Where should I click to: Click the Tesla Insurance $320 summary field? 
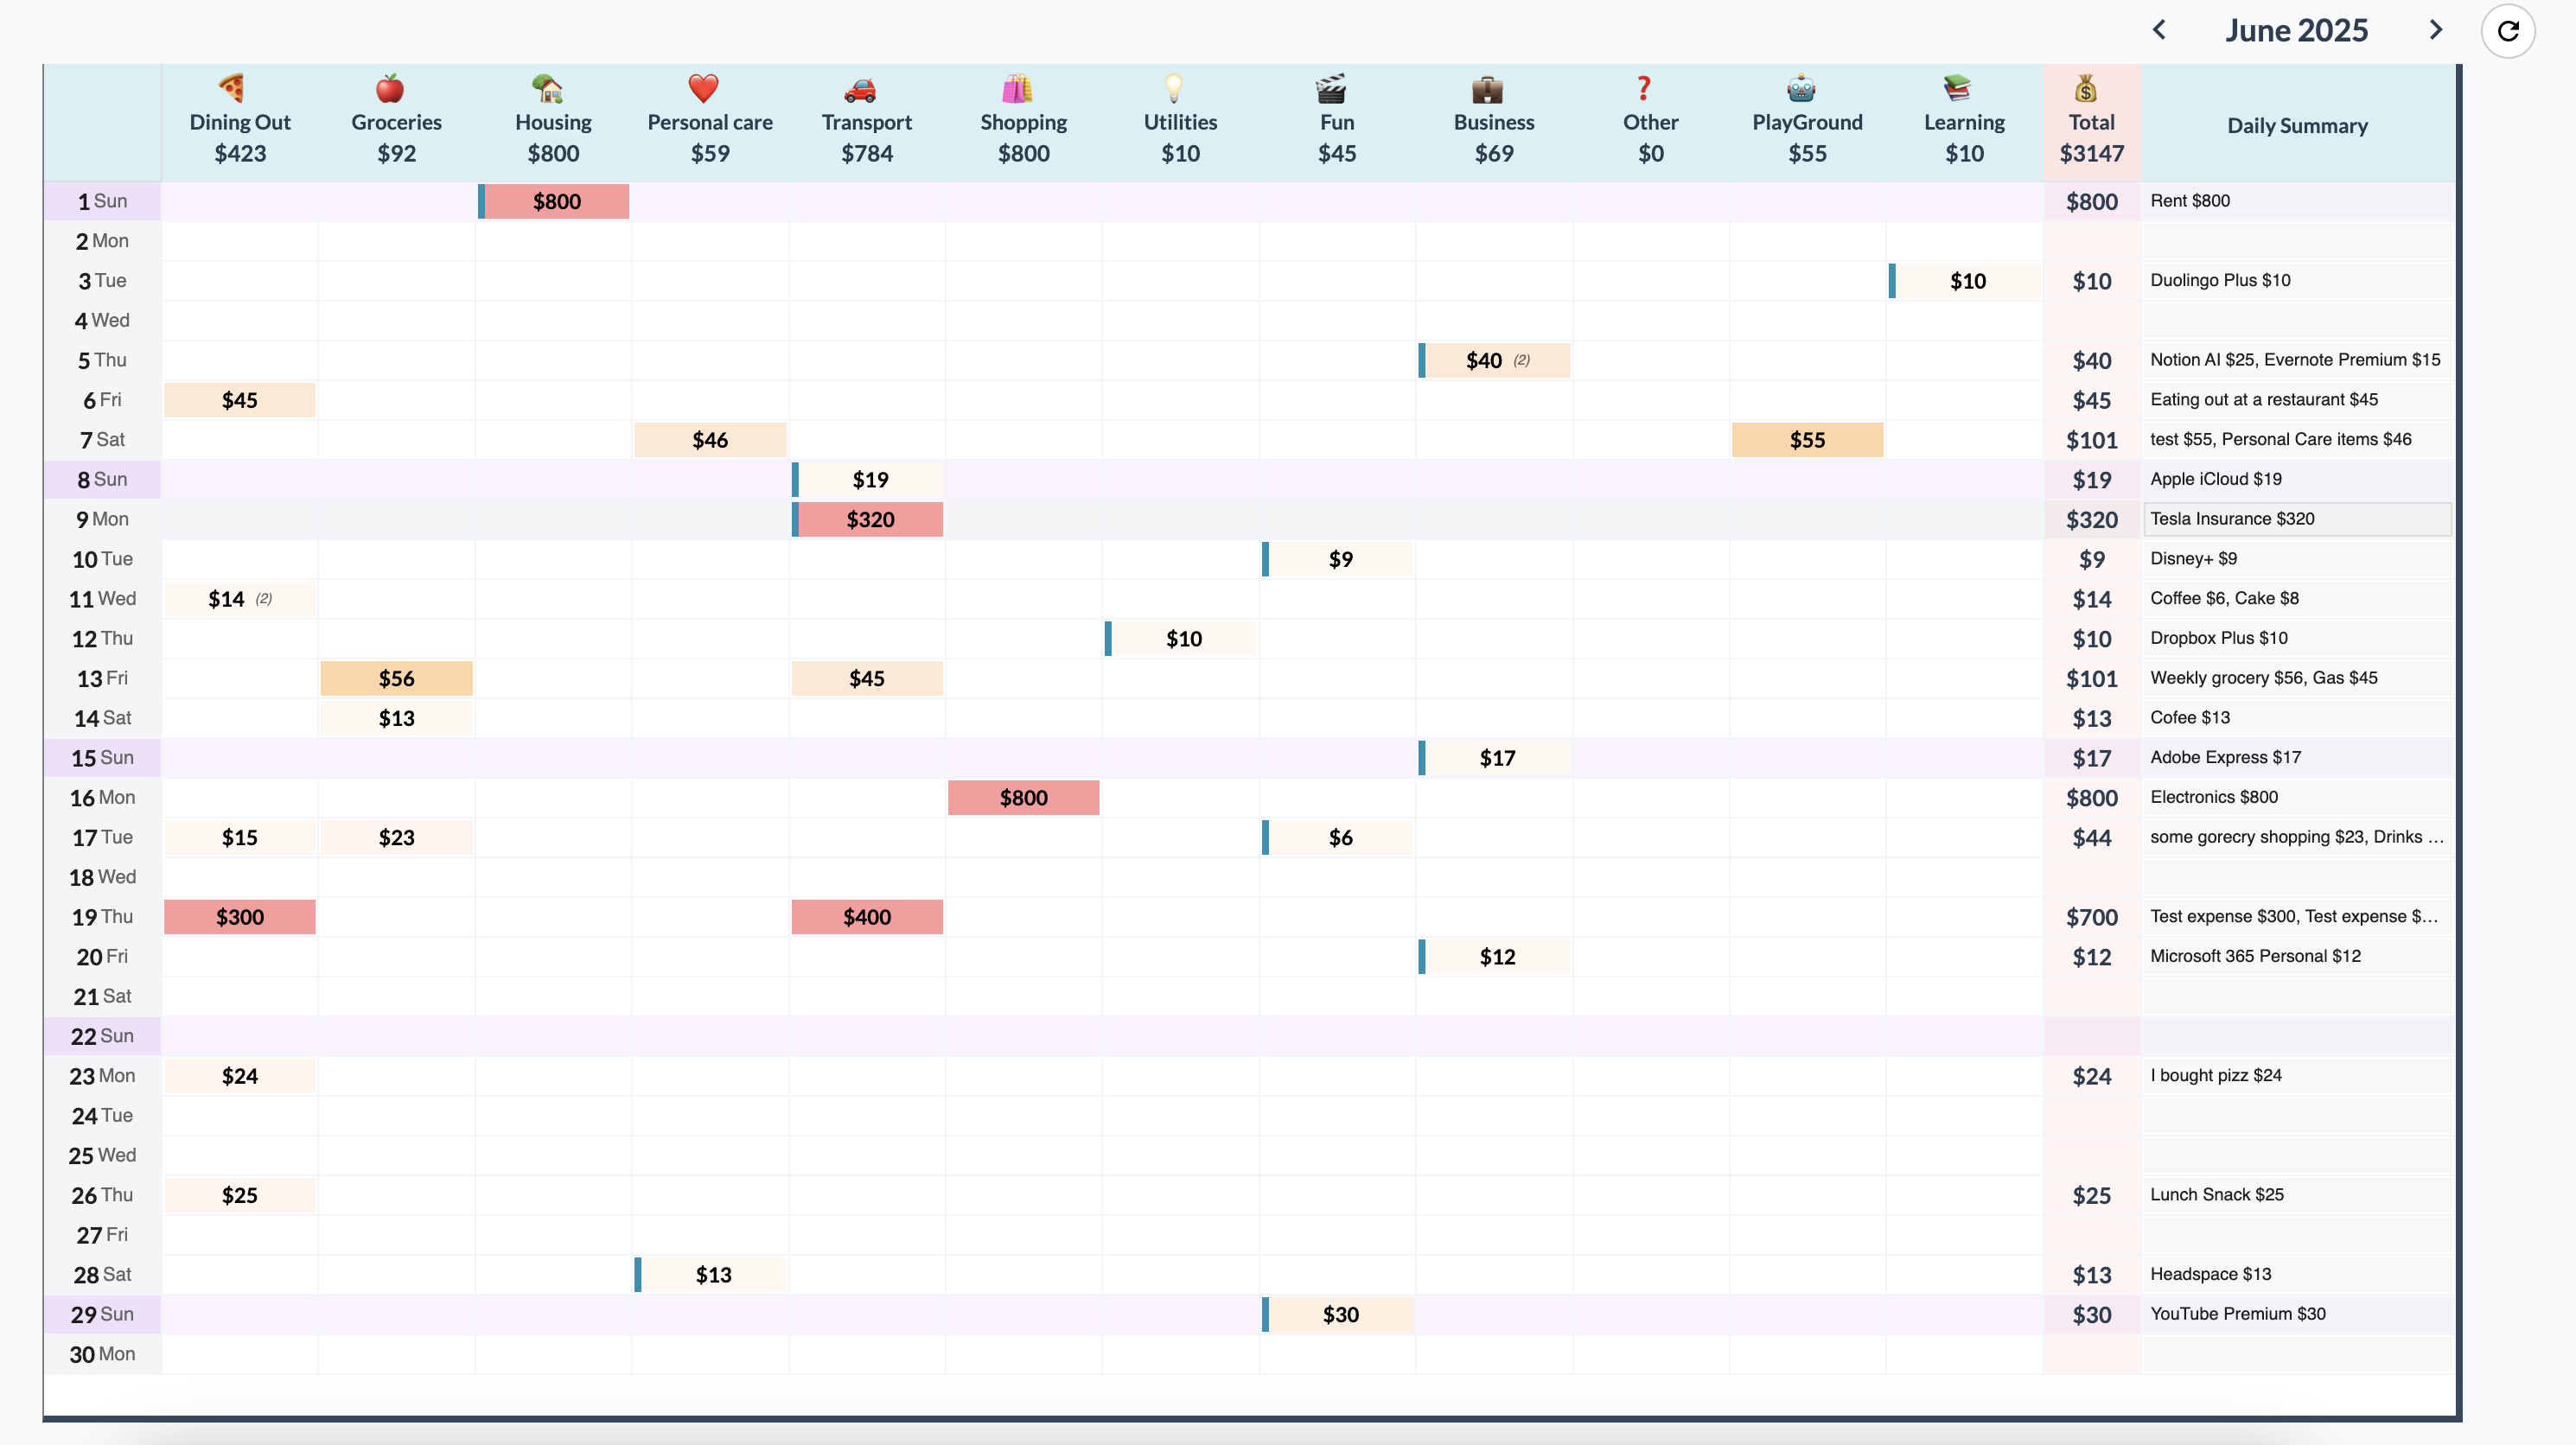[x=2297, y=519]
